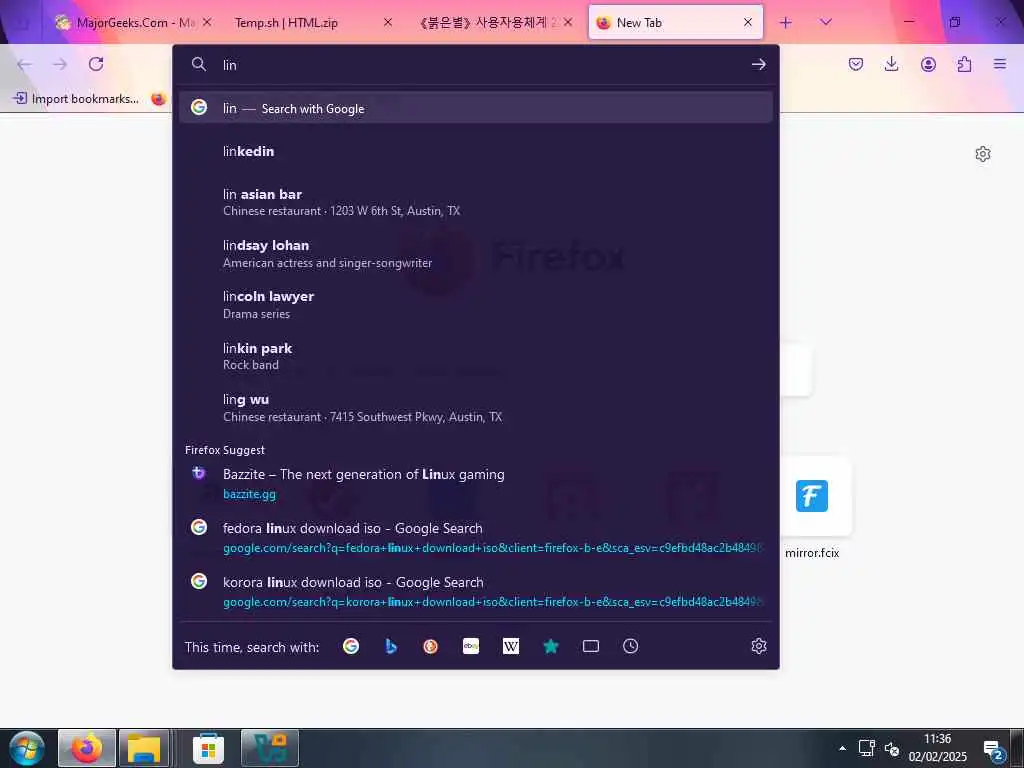
Task: Click Firefox in the taskbar
Action: click(87, 748)
